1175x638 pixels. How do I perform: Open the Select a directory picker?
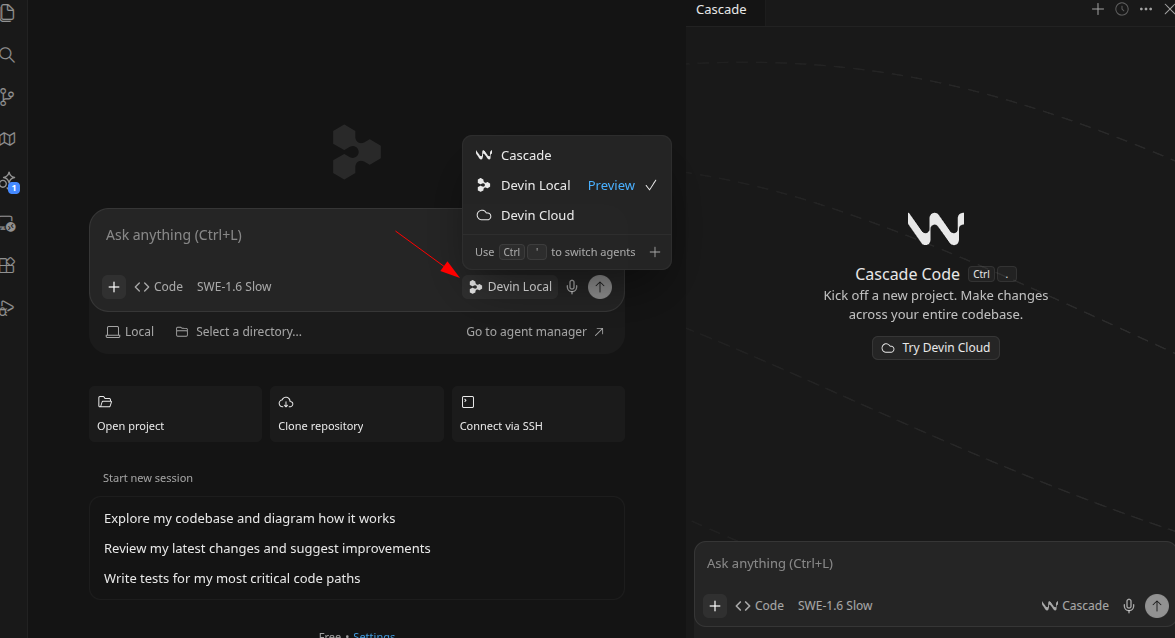pyautogui.click(x=238, y=331)
